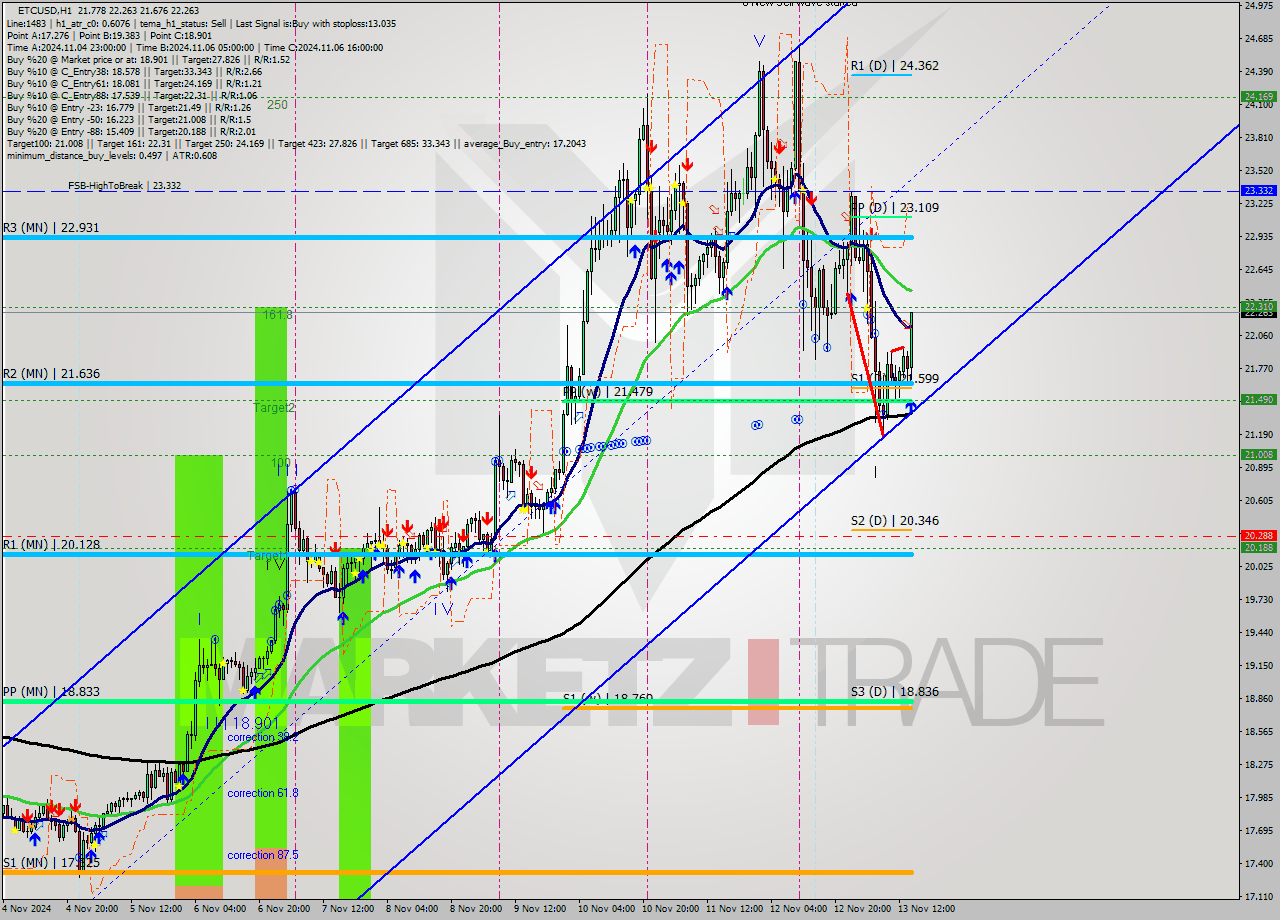Click the ETCUSD,H1 symbol title text

click(x=45, y=9)
